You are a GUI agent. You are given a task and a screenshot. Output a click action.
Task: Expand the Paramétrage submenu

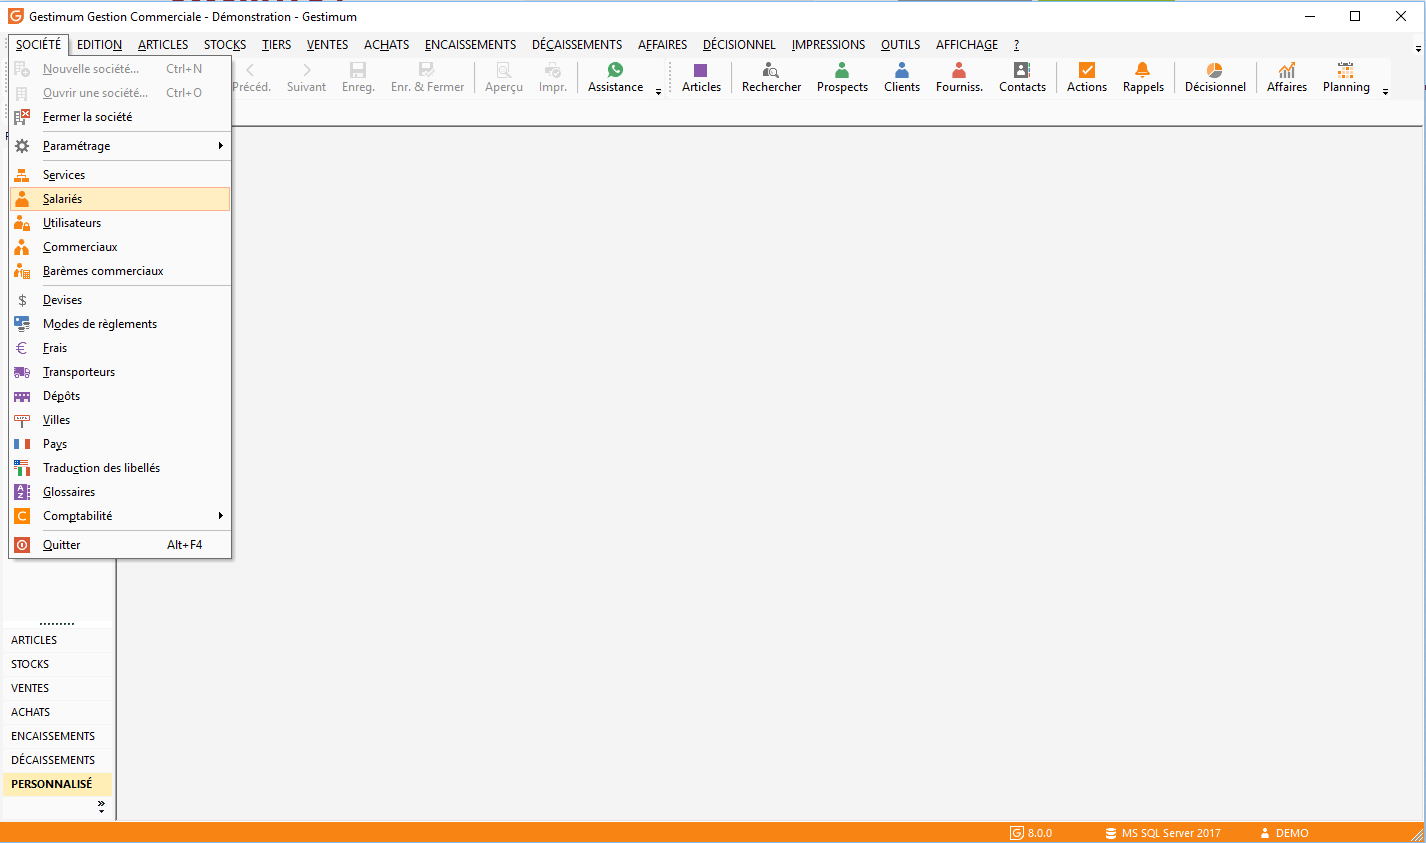120,146
